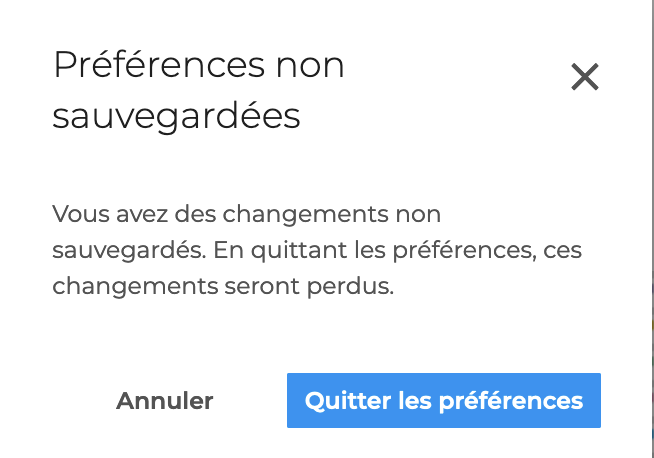Confirm with Quitter les préférences button

click(443, 401)
